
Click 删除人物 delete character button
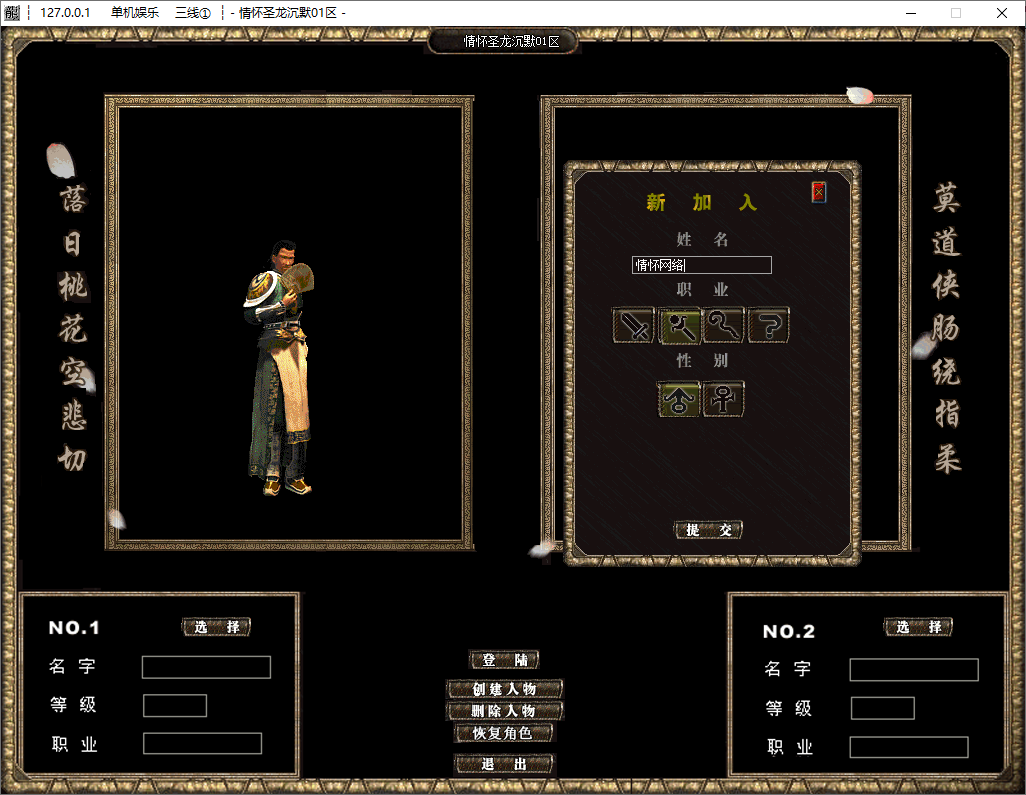pyautogui.click(x=504, y=711)
